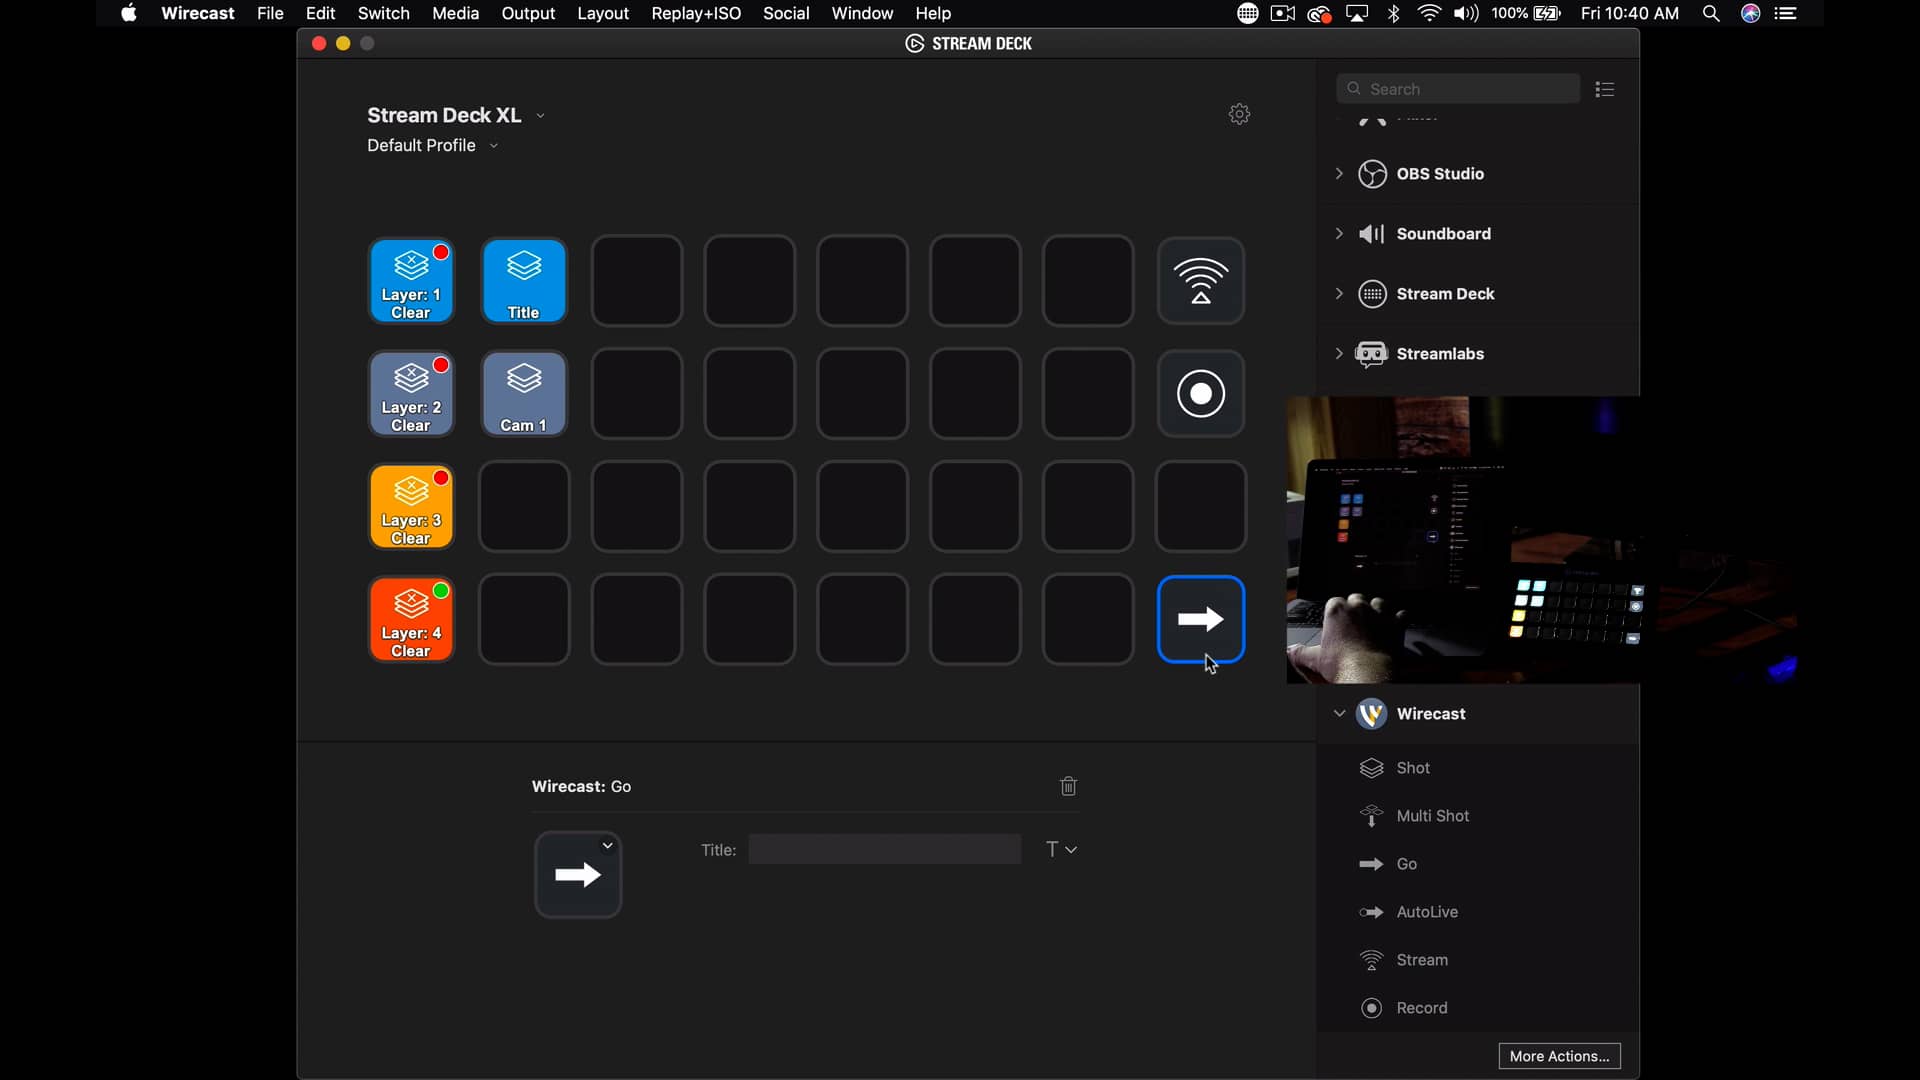Delete the Wirecast Go key with trash icon
Viewport: 1920px width, 1080px height.
(x=1068, y=786)
